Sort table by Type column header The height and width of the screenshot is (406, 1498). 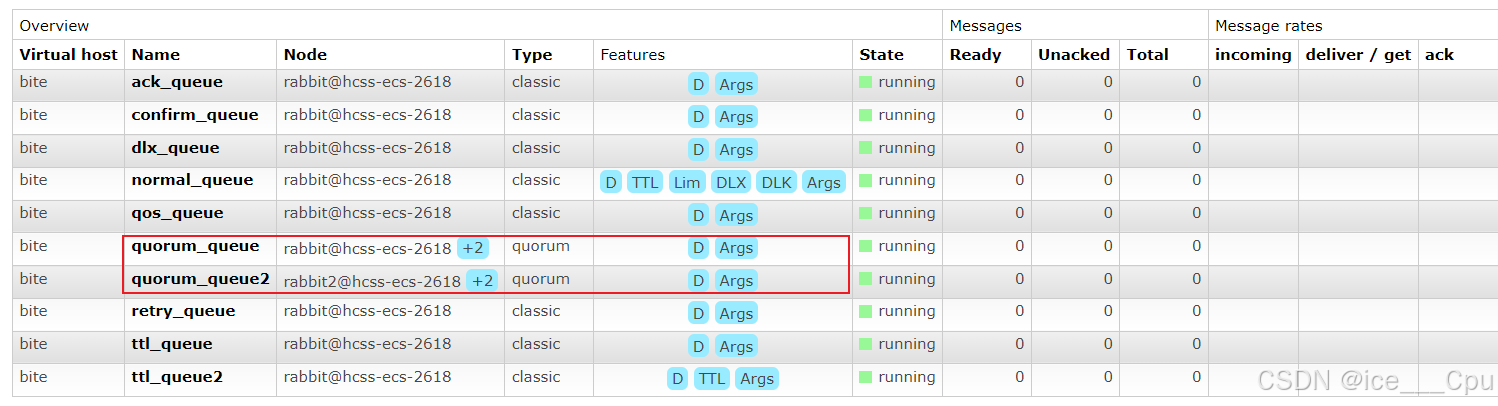(532, 55)
